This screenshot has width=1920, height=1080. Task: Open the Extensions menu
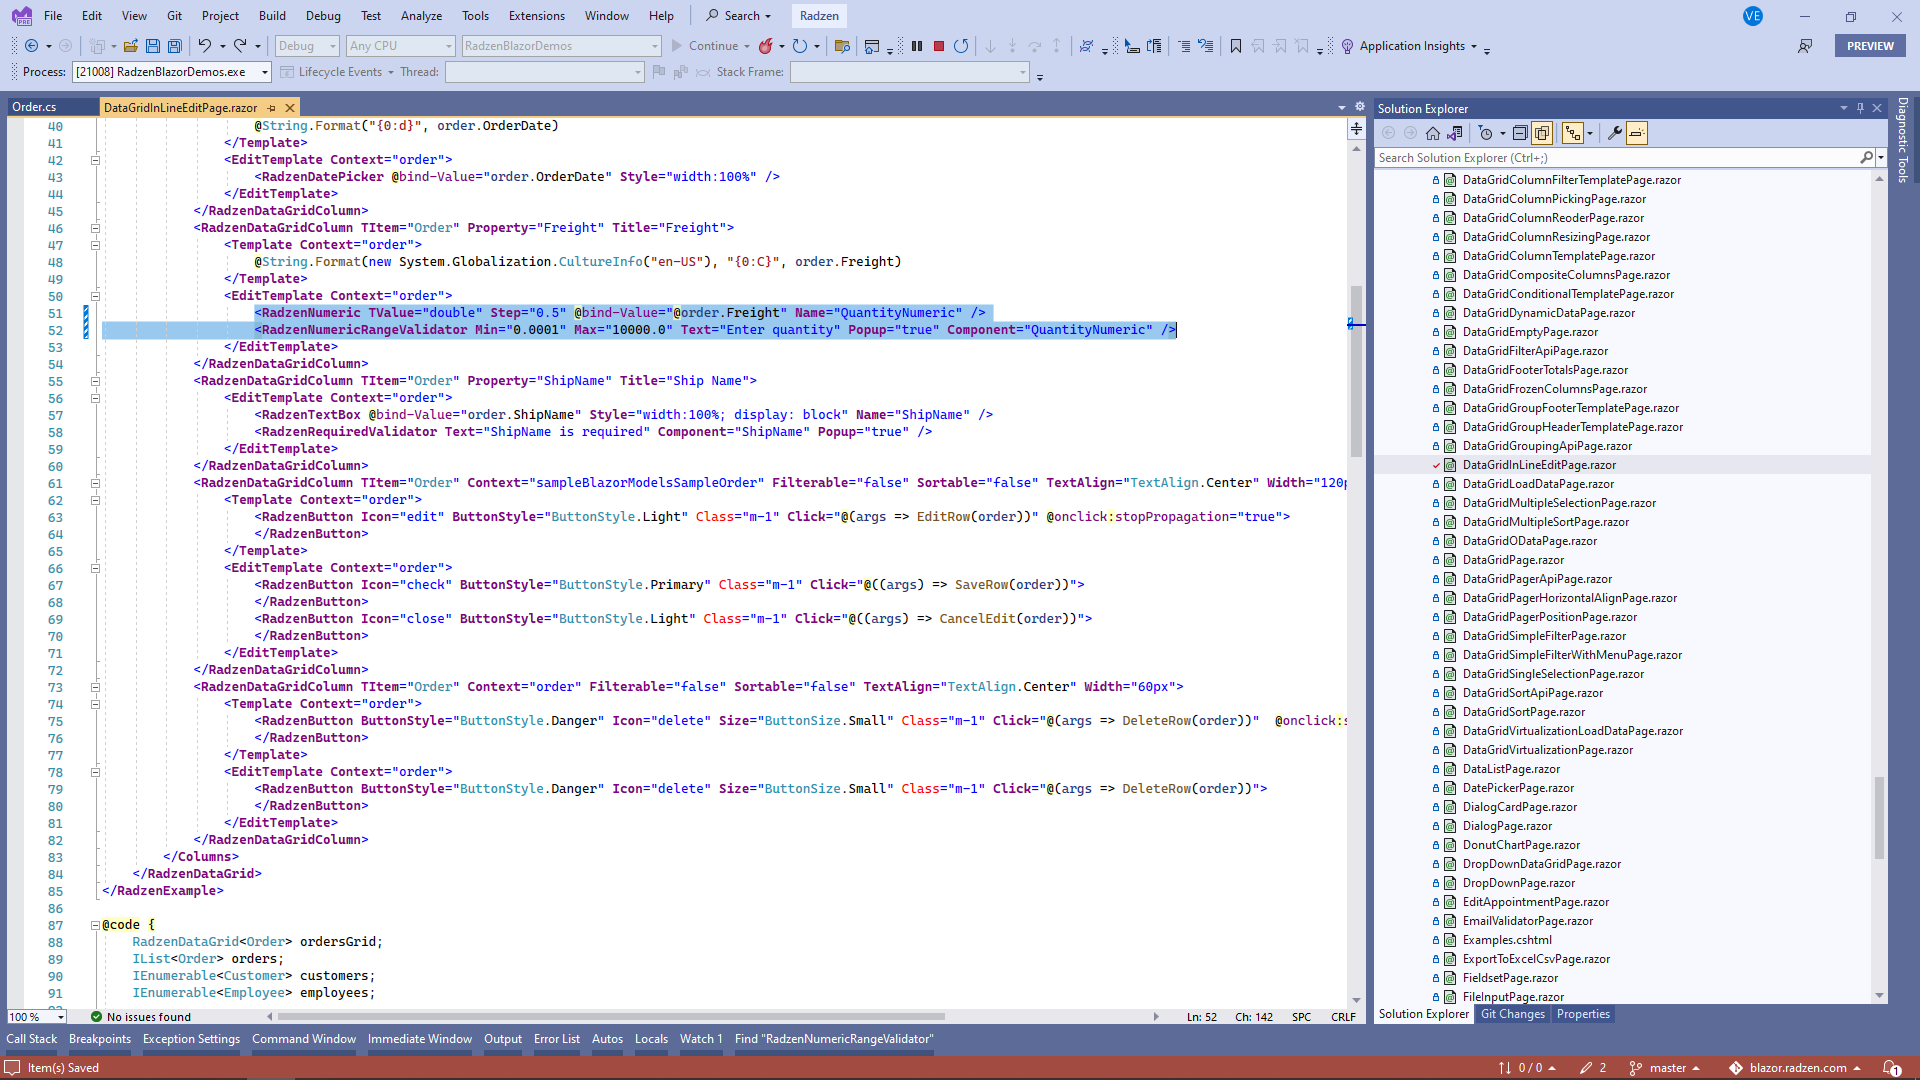pos(537,16)
